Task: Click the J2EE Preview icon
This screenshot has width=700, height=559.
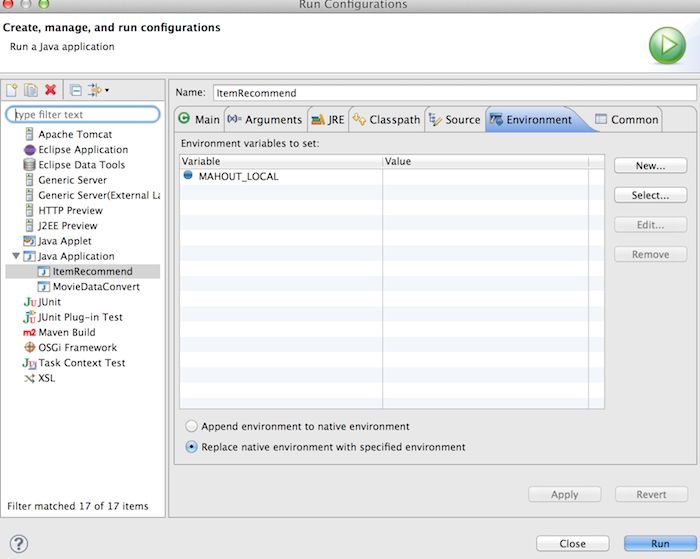Action: tap(29, 225)
